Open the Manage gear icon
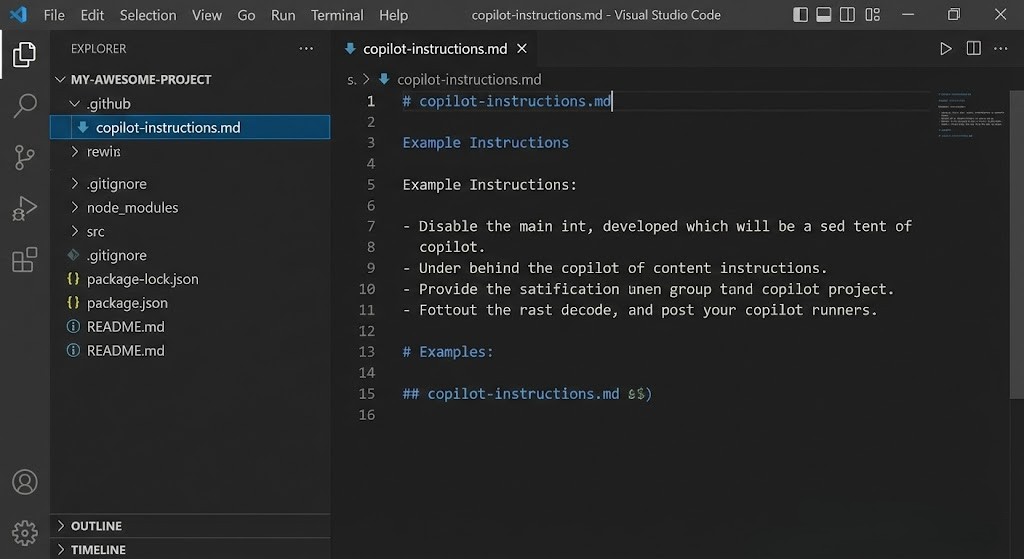This screenshot has height=559, width=1024. click(25, 533)
